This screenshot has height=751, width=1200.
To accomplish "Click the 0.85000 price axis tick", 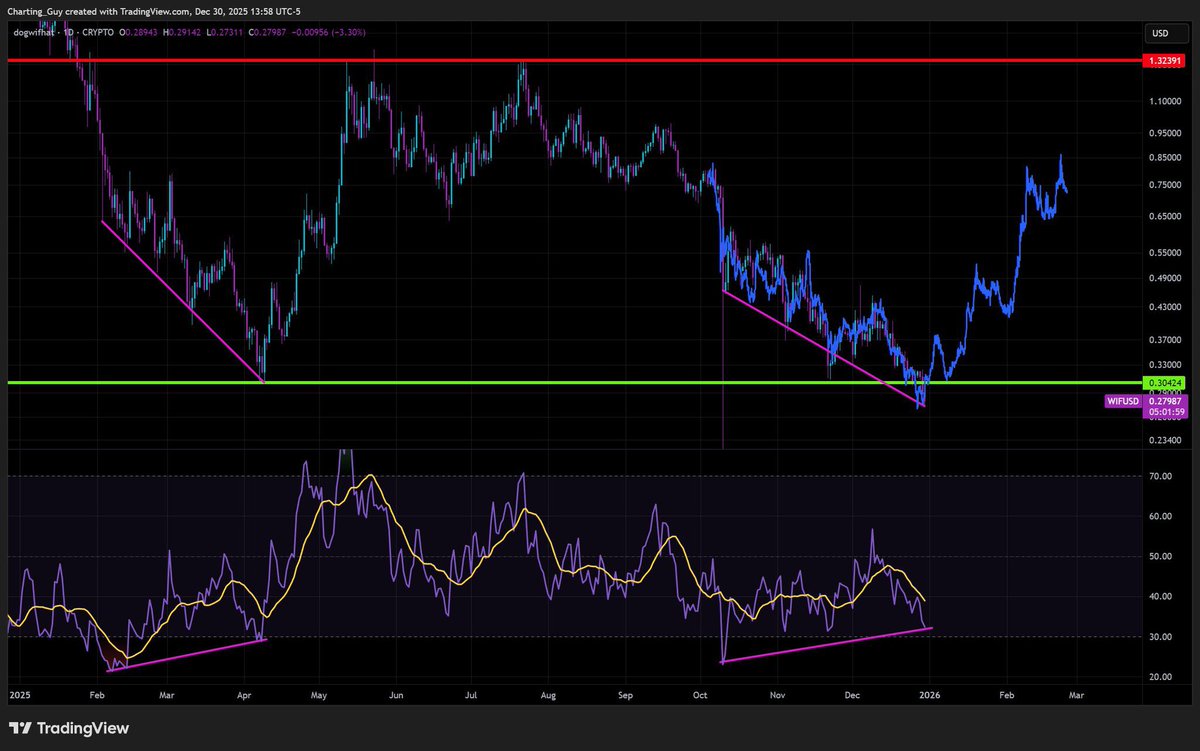I will tap(1165, 157).
